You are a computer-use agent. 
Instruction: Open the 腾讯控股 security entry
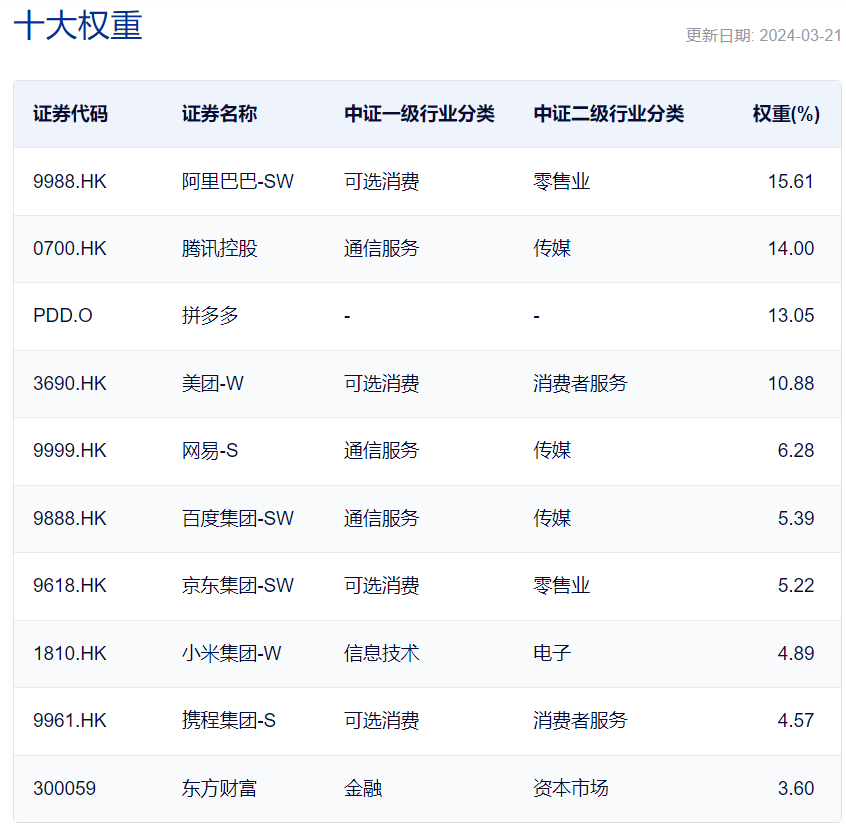216,248
